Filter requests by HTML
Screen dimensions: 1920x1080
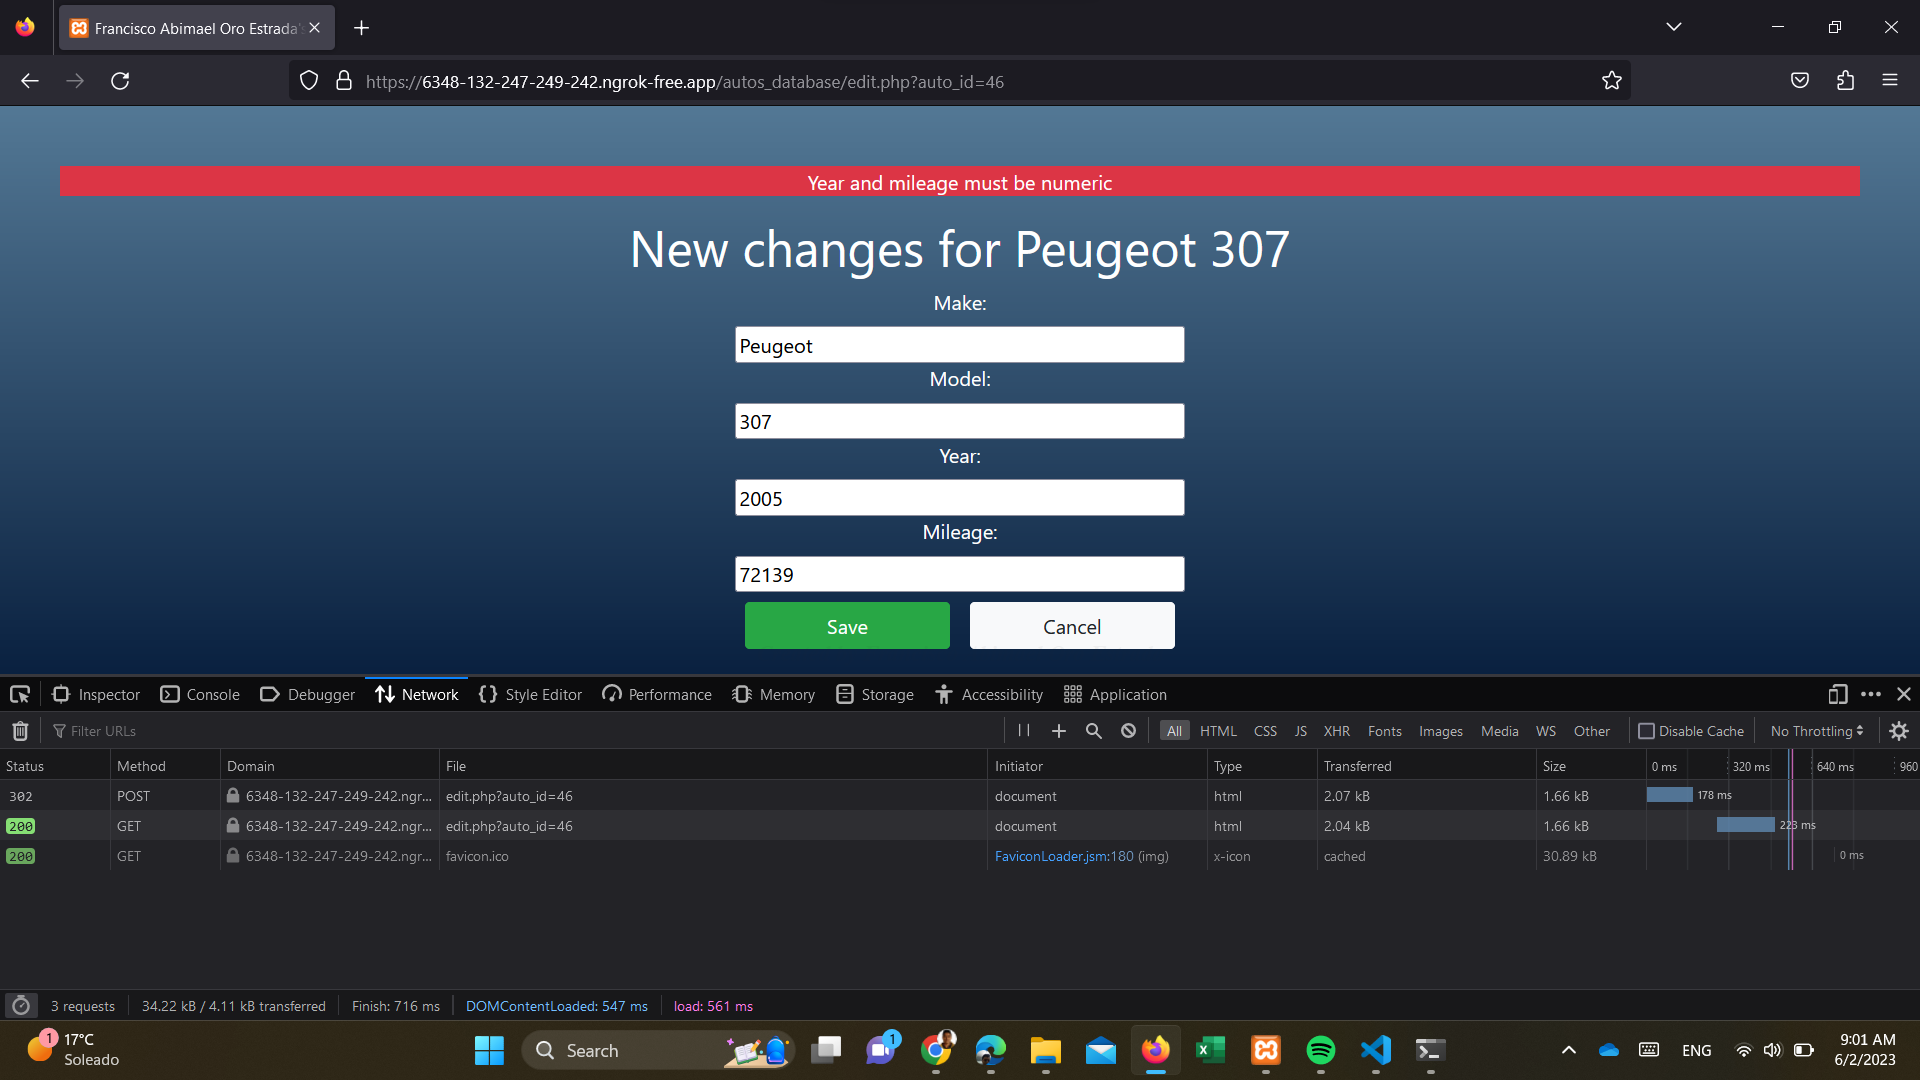click(1218, 731)
